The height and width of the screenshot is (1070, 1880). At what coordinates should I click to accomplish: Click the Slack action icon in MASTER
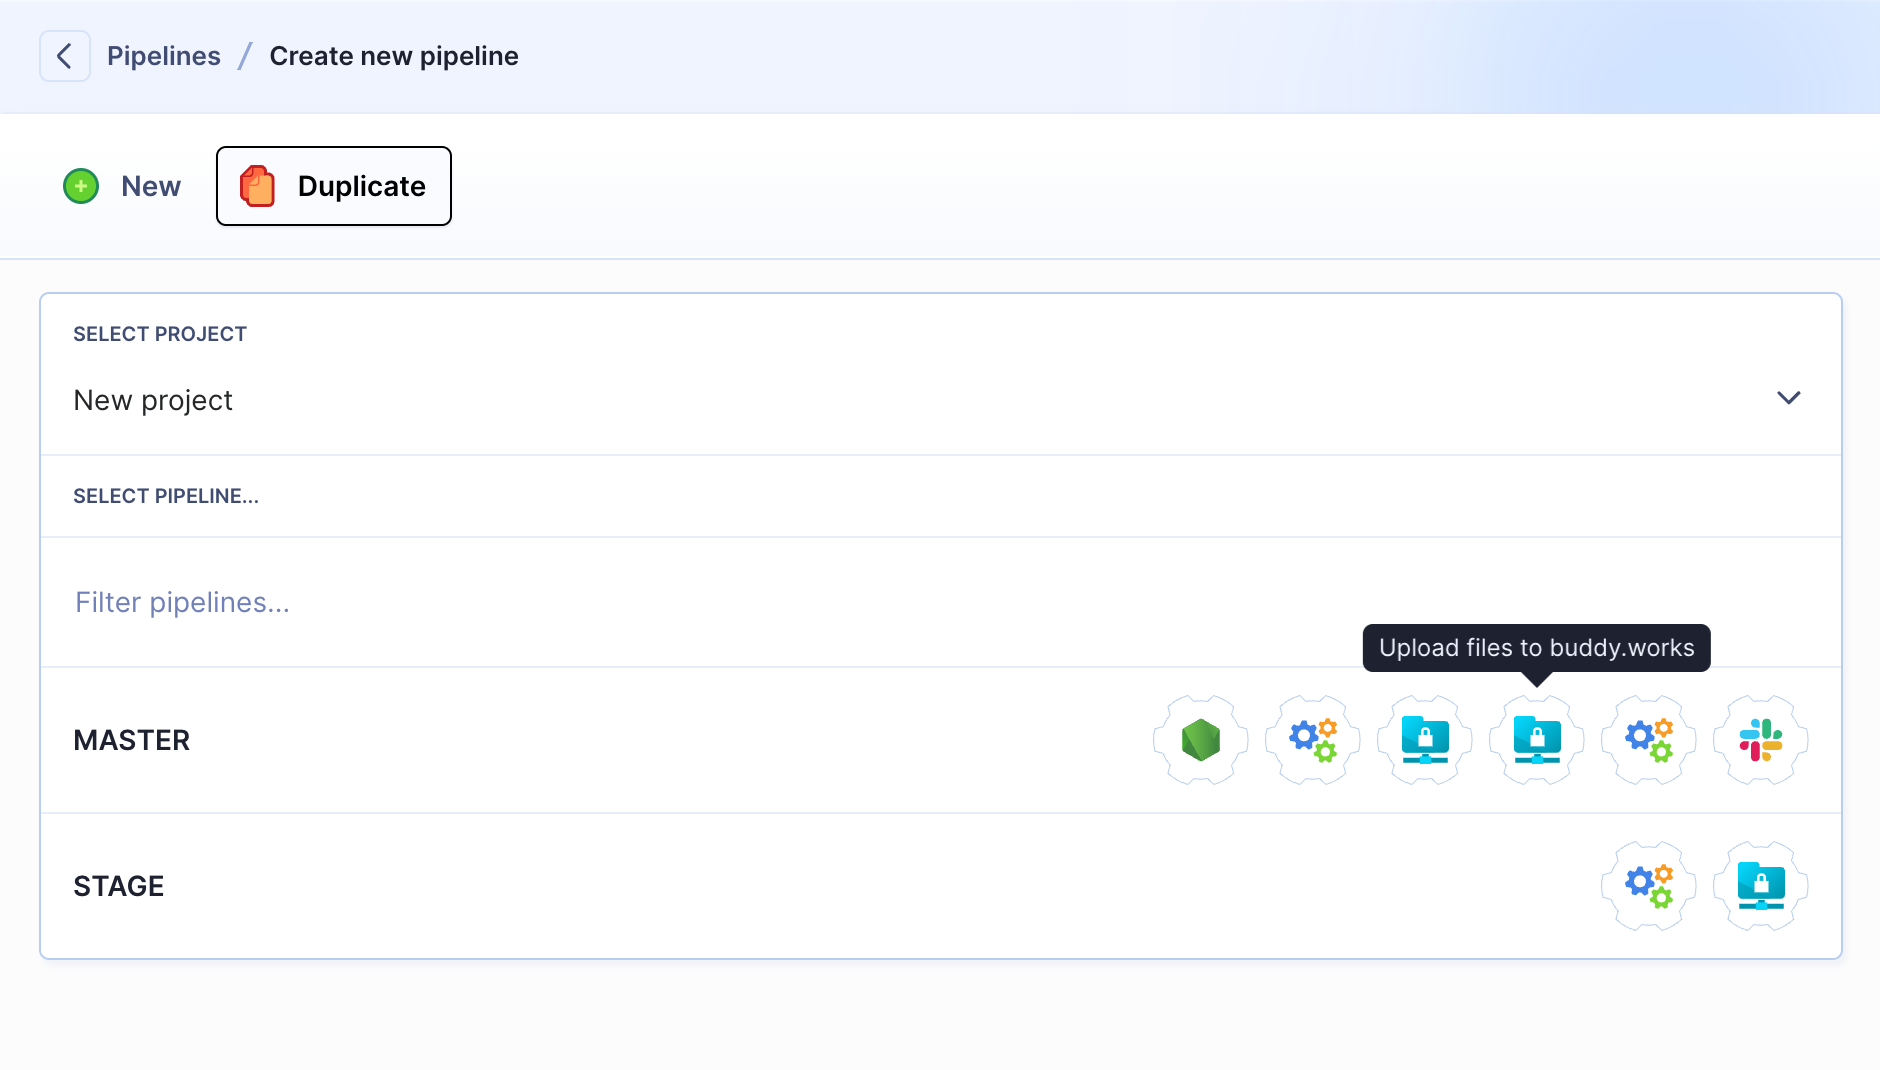[1761, 740]
